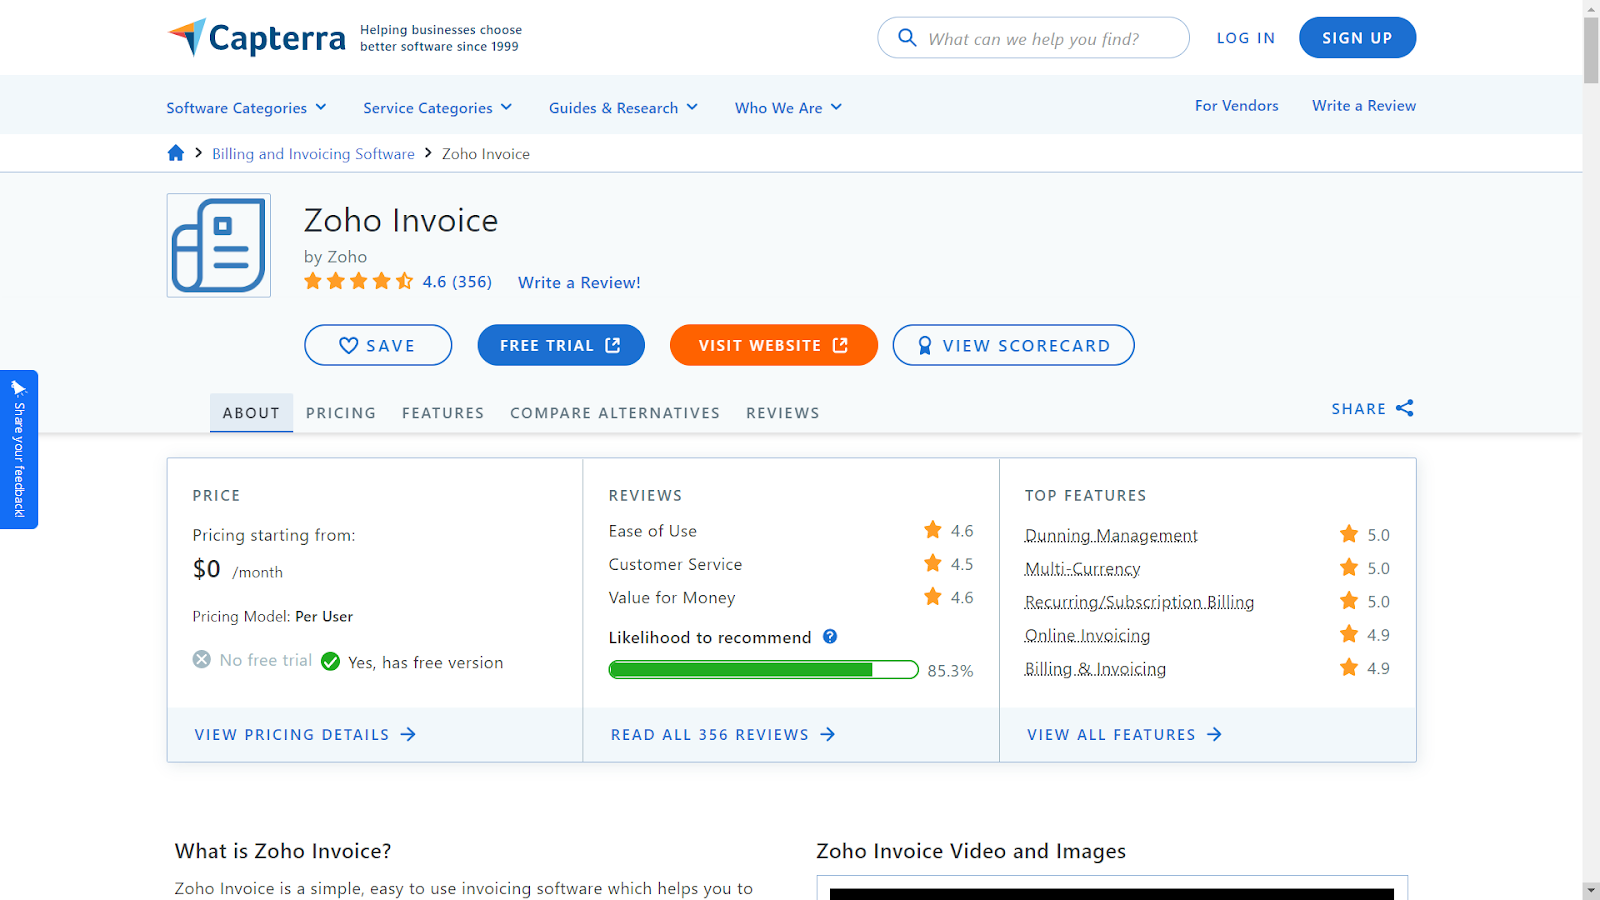This screenshot has width=1600, height=900.
Task: Click the Save button
Action: click(x=378, y=345)
